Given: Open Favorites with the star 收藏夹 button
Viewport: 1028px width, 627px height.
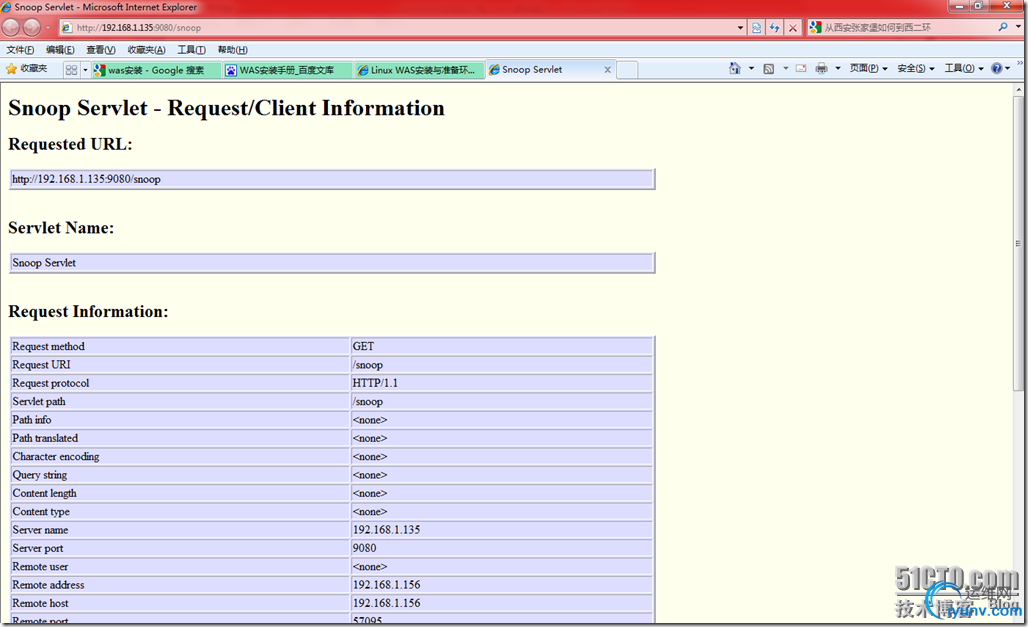Looking at the screenshot, I should click(27, 69).
